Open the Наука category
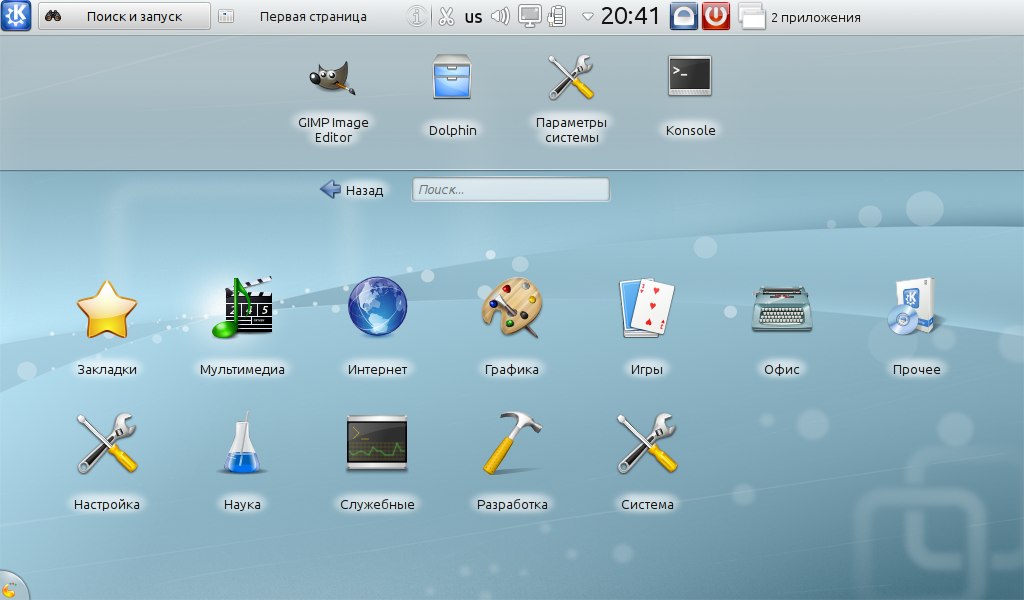The image size is (1024, 600). pyautogui.click(x=242, y=462)
